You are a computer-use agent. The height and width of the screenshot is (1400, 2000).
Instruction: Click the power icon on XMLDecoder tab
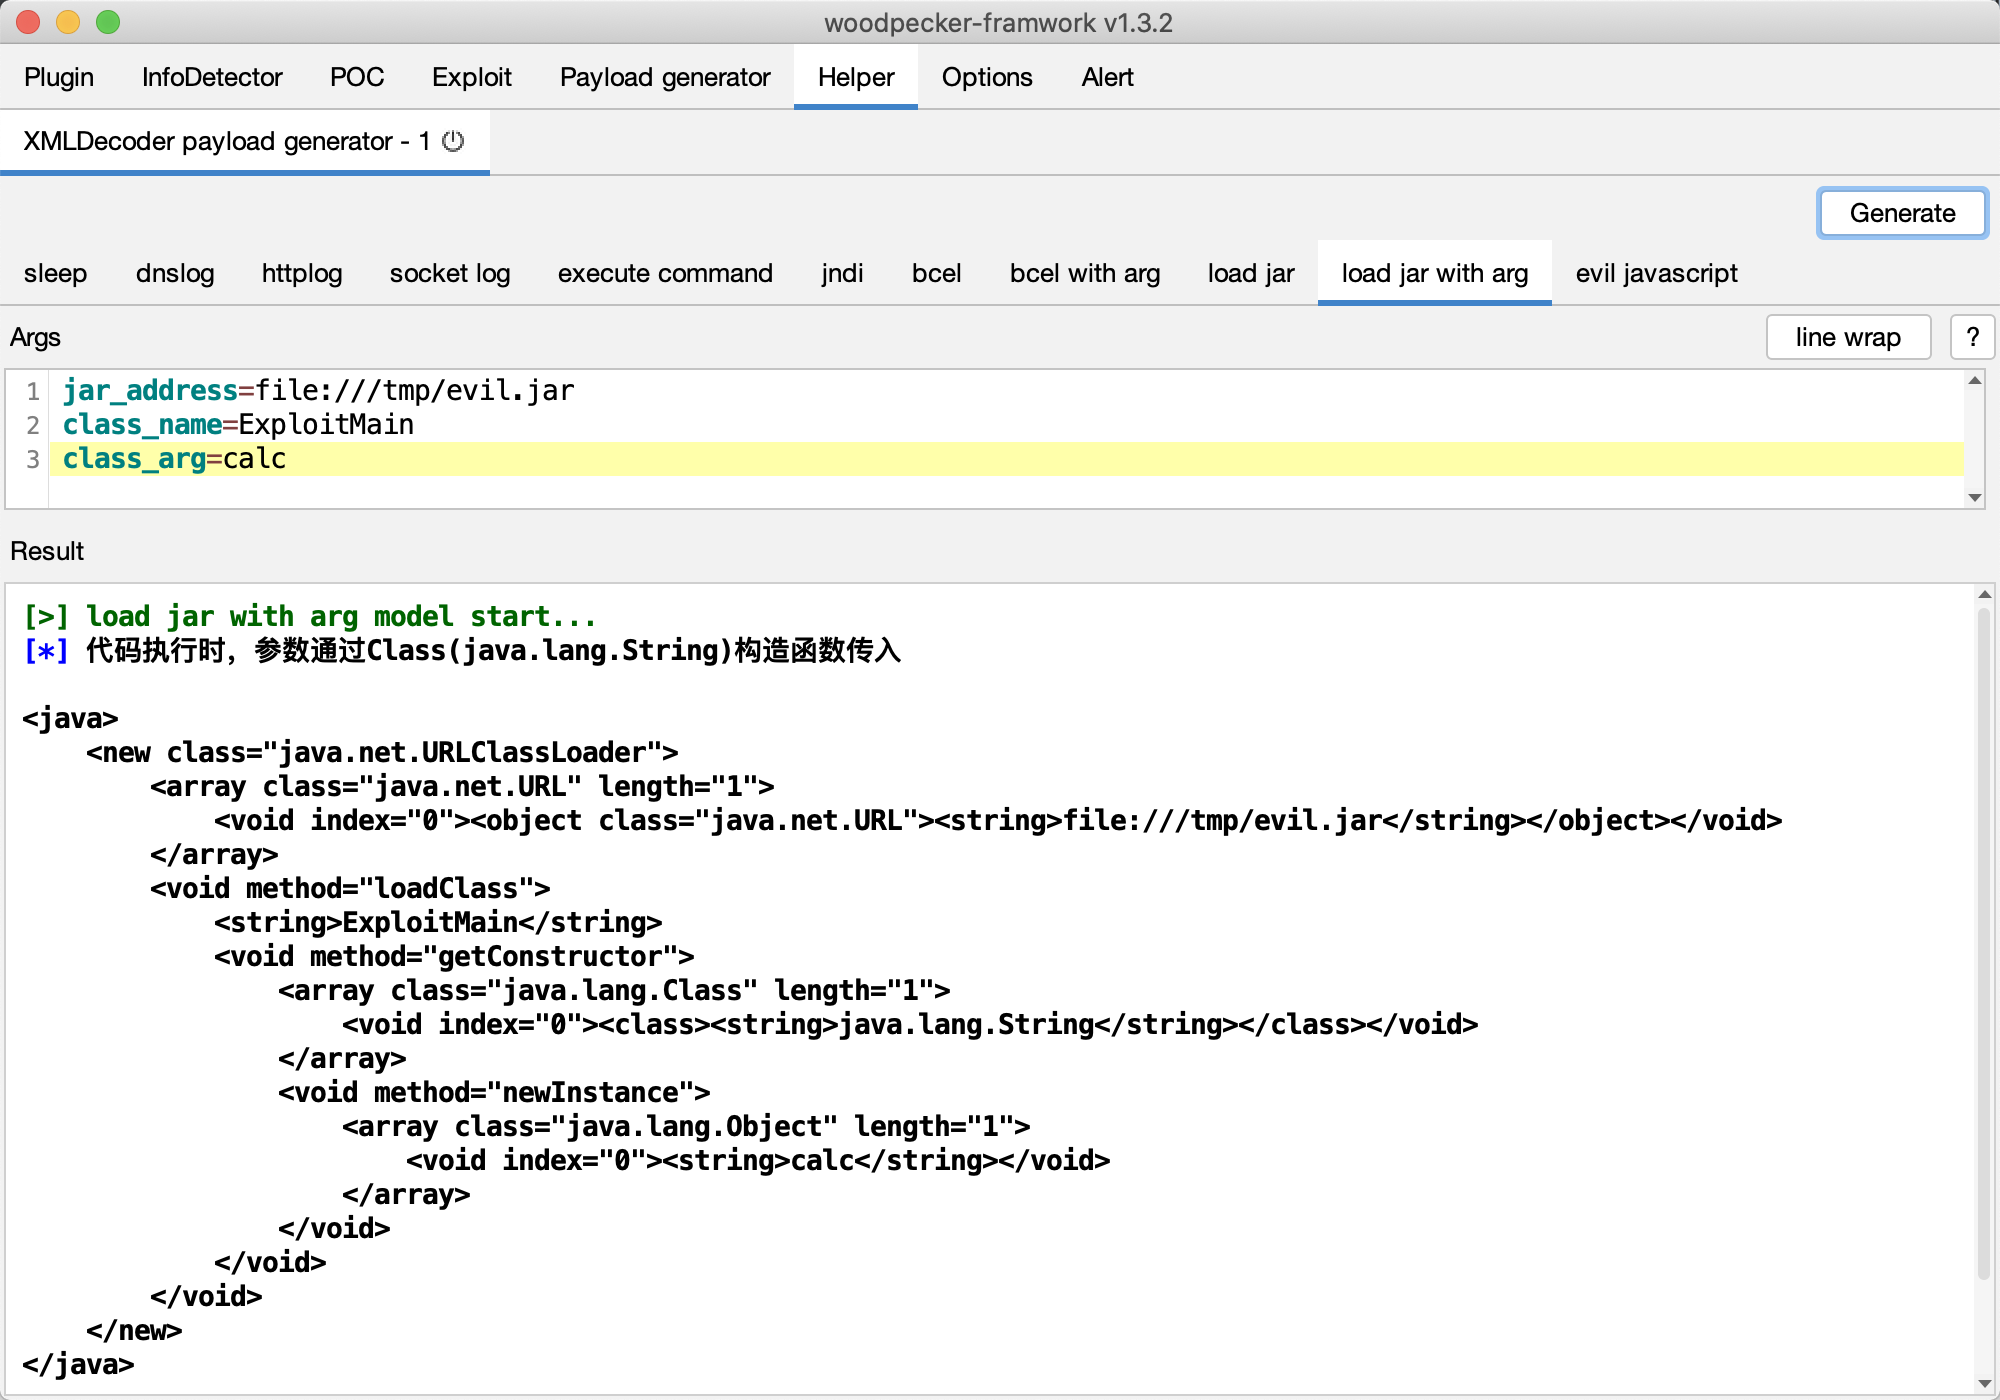tap(453, 141)
